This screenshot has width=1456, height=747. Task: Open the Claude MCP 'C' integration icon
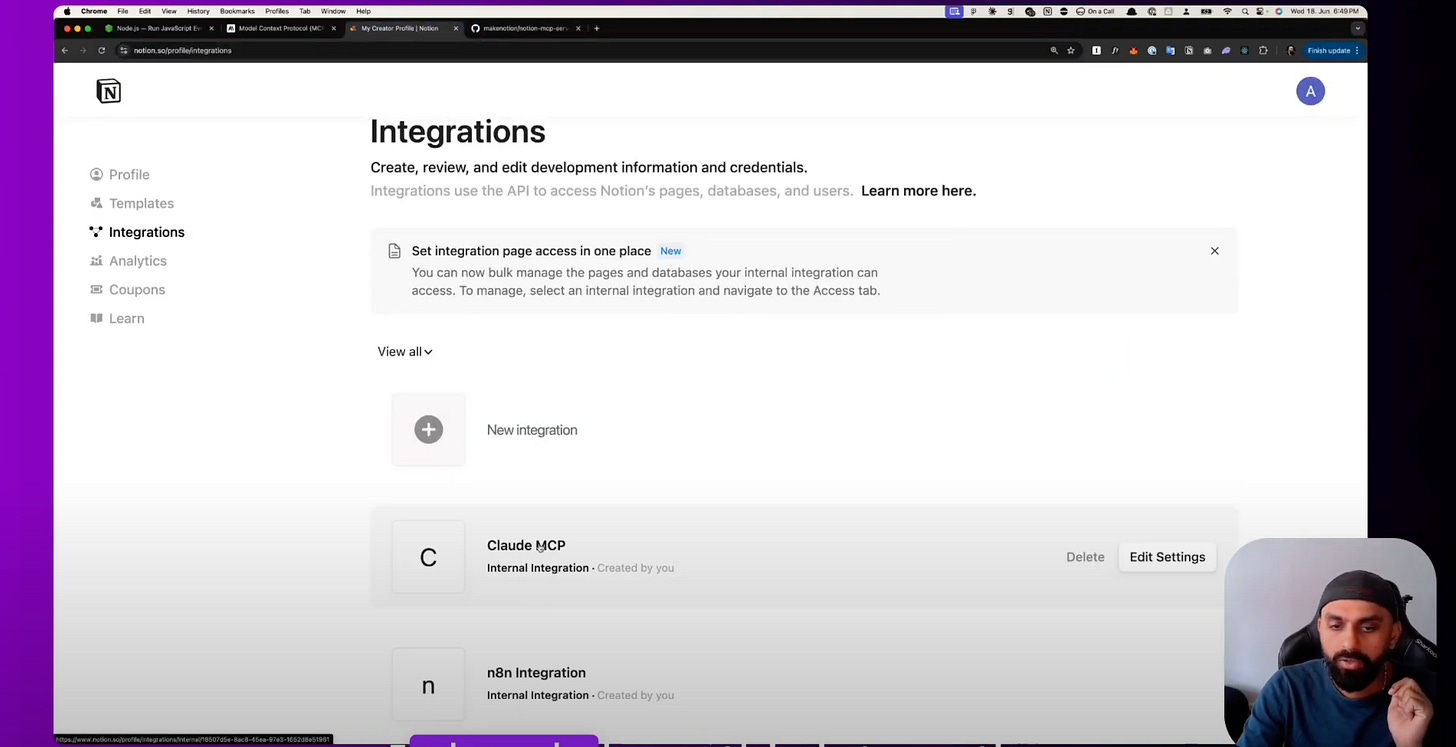(428, 557)
